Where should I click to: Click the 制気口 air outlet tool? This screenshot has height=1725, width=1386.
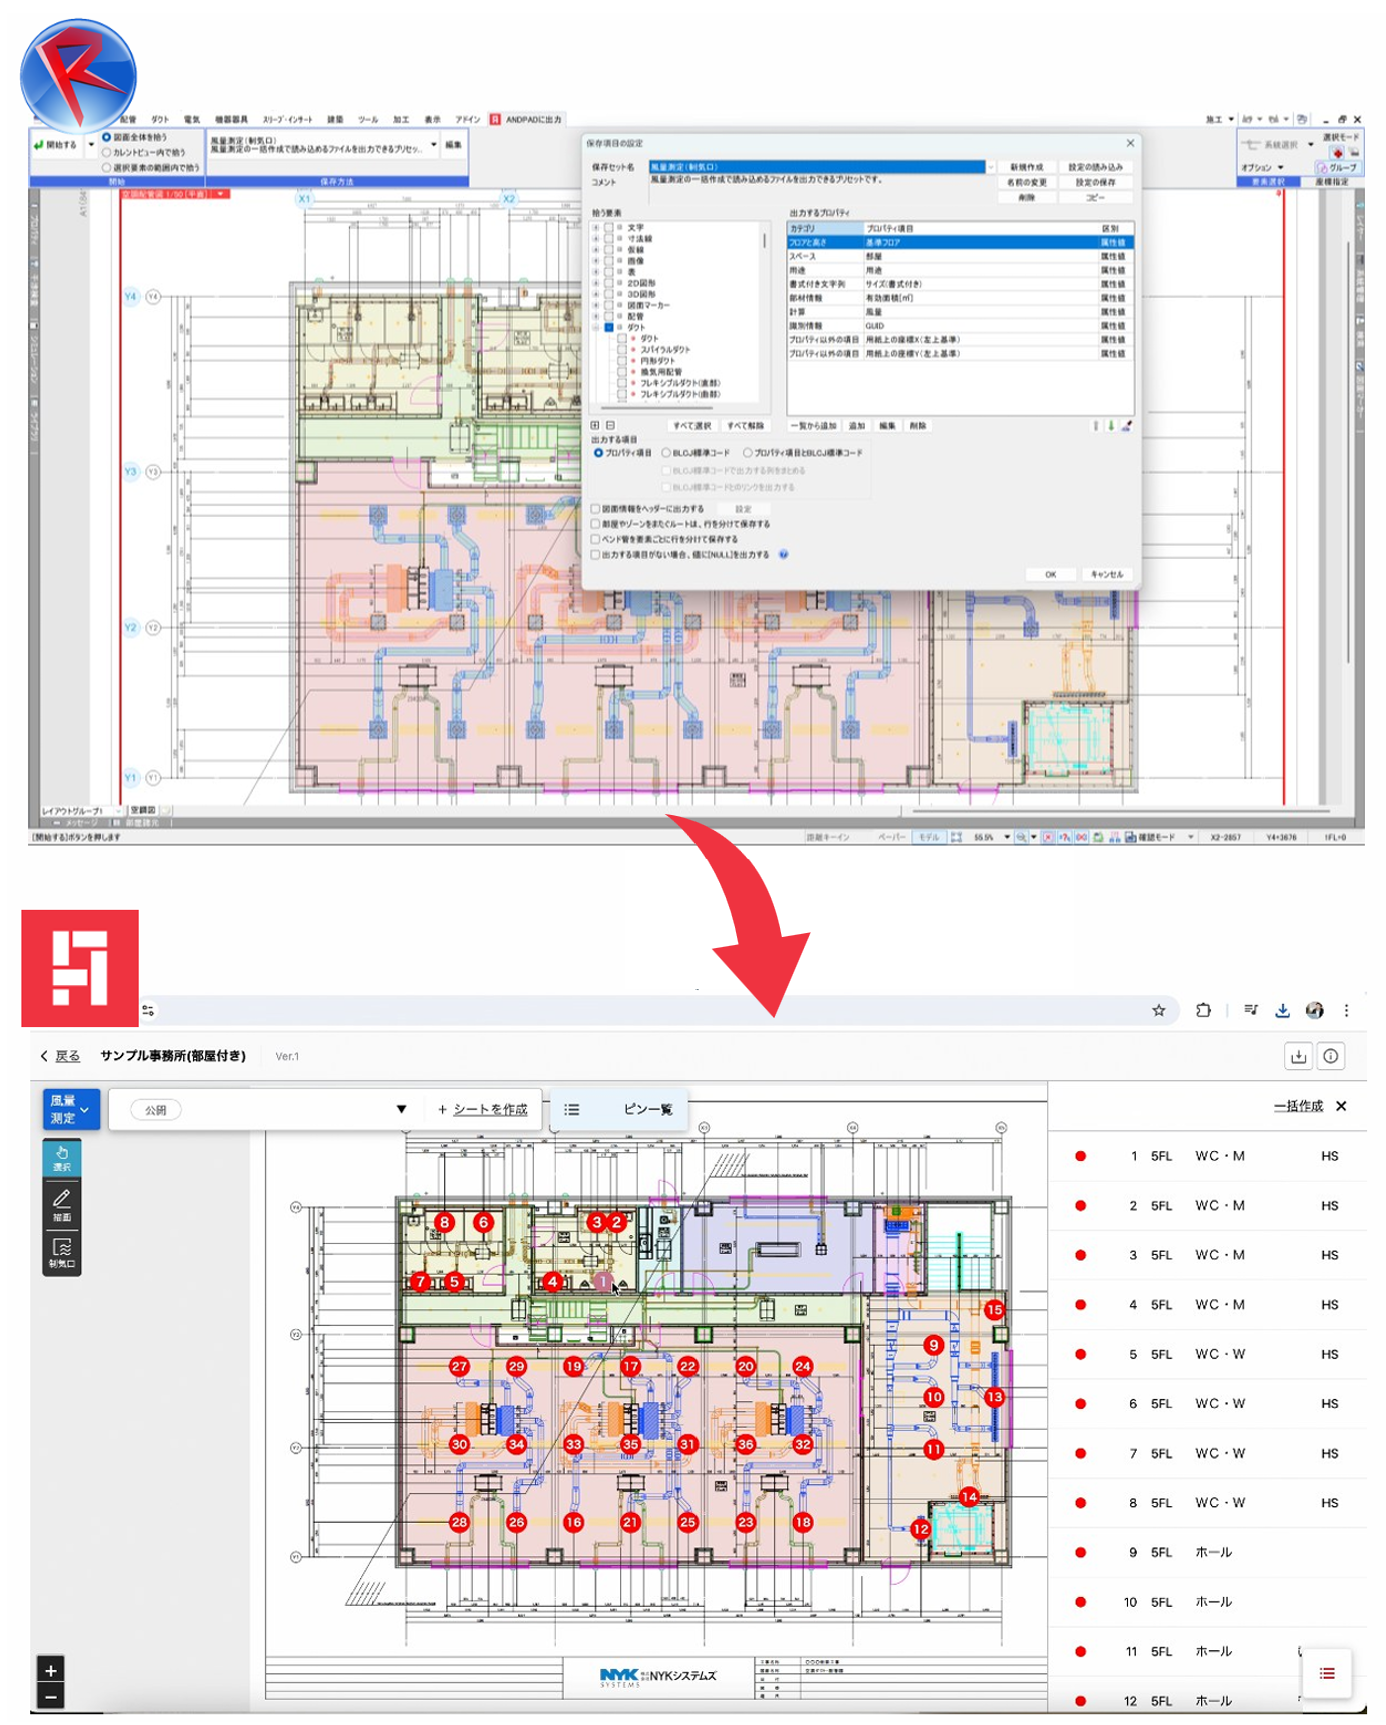(62, 1252)
